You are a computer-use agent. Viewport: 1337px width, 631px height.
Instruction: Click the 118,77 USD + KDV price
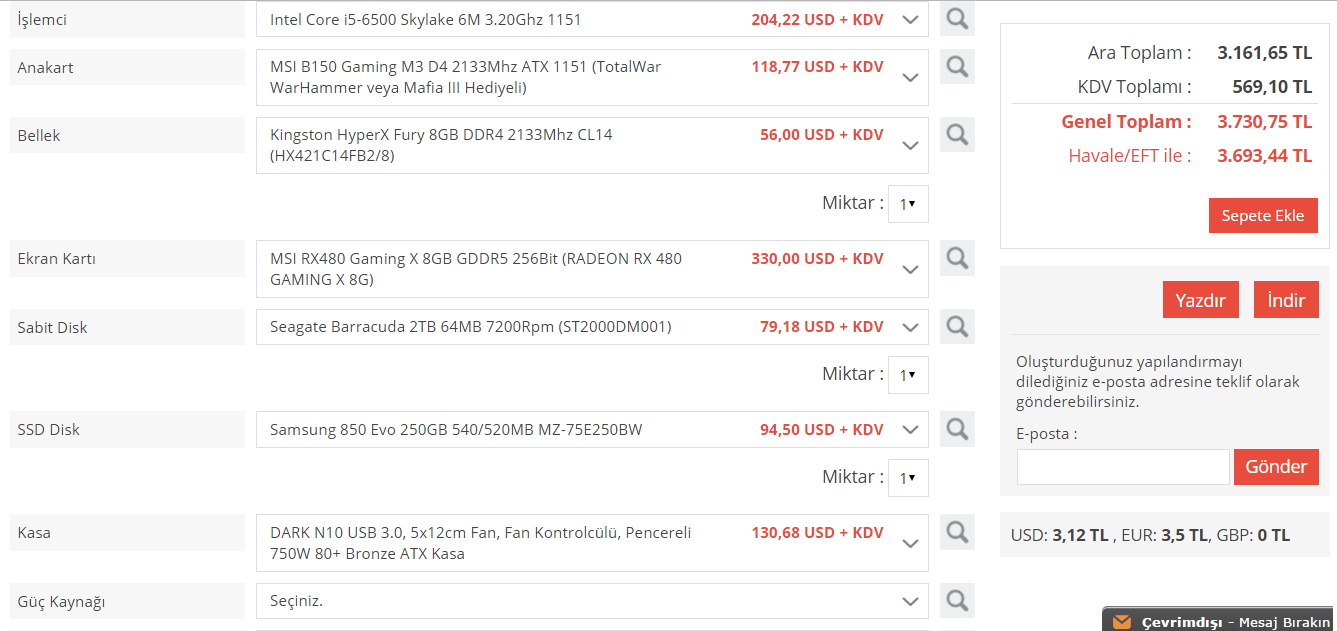click(817, 67)
